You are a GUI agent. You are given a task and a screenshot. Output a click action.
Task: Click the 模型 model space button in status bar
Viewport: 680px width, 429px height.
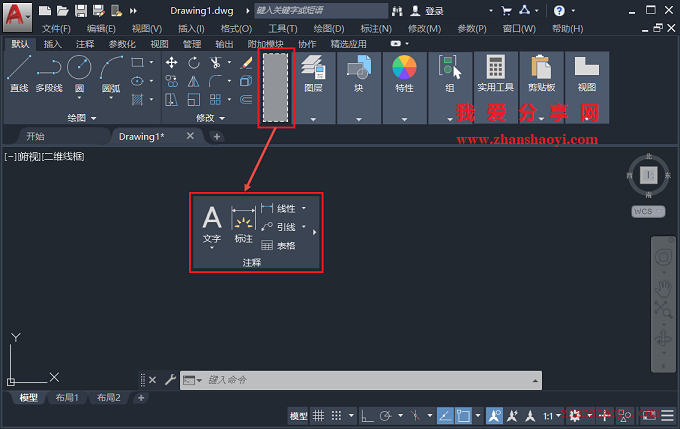299,416
